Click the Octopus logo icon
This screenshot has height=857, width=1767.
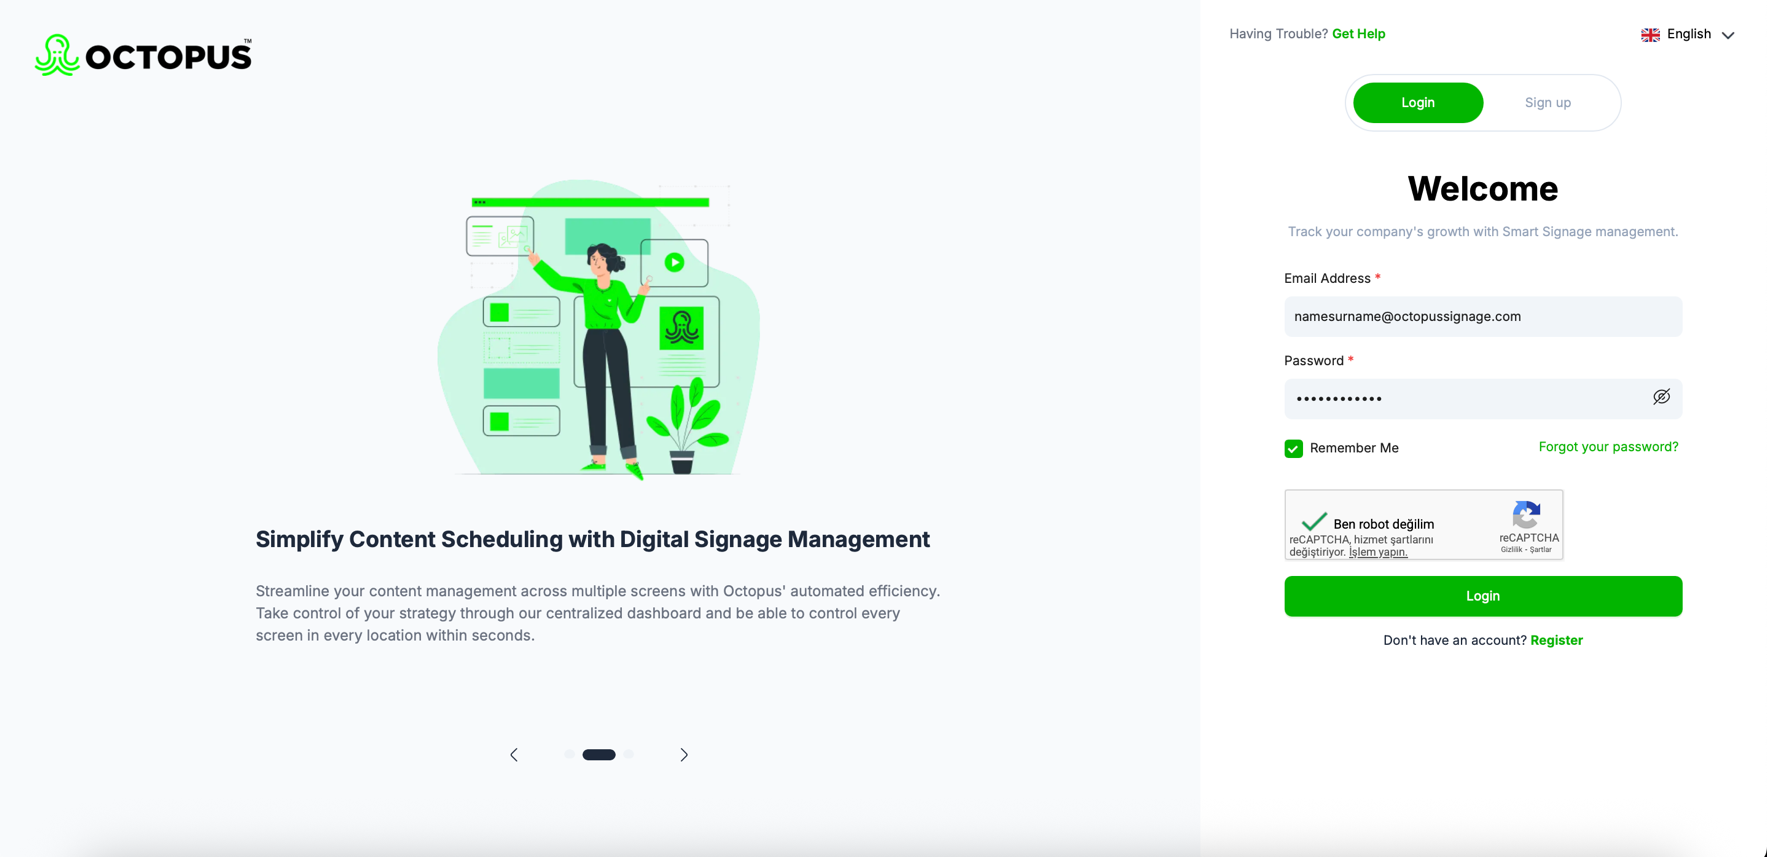click(x=57, y=55)
